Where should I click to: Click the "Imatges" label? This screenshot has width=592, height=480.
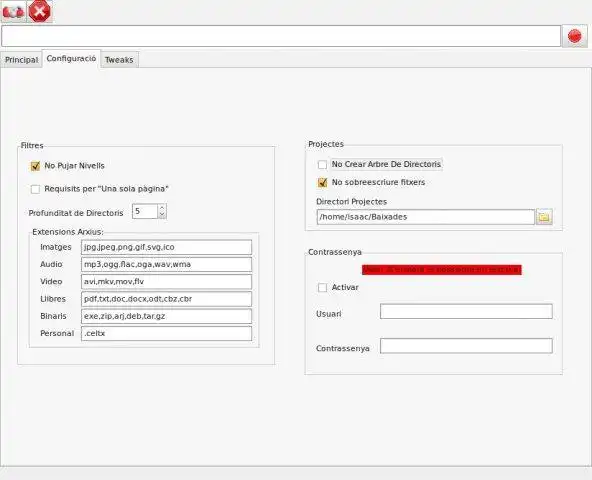click(56, 247)
